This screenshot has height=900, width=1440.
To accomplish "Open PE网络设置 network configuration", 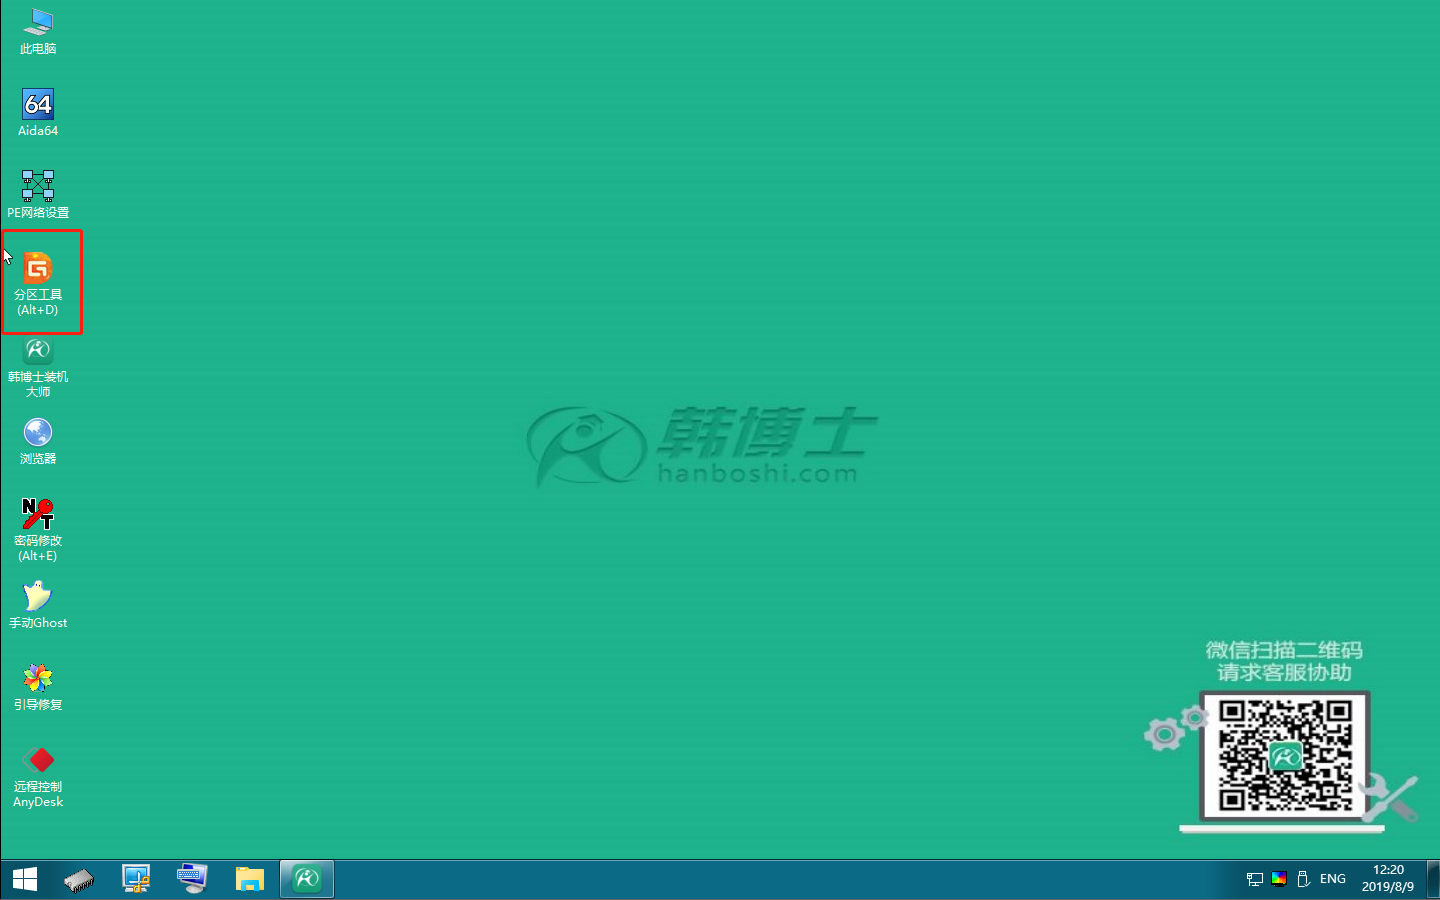I will 38,186.
